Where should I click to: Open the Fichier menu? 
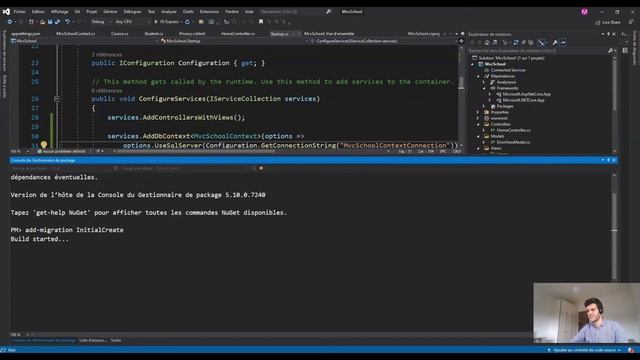(19, 12)
